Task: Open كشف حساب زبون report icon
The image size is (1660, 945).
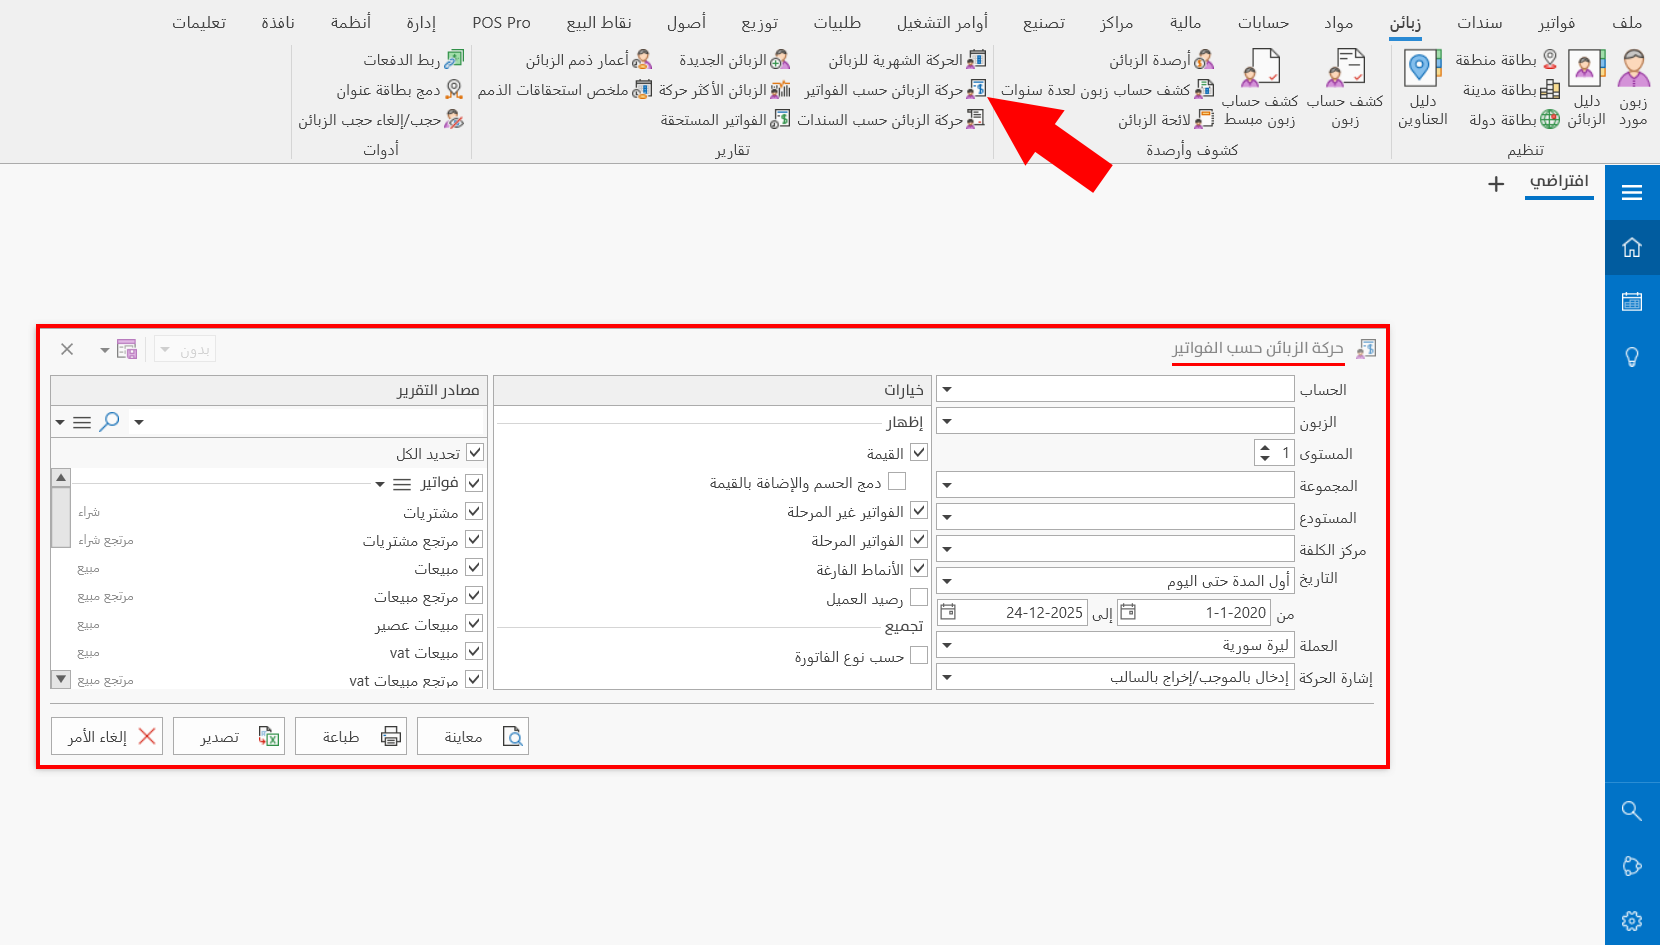Action: (1346, 70)
